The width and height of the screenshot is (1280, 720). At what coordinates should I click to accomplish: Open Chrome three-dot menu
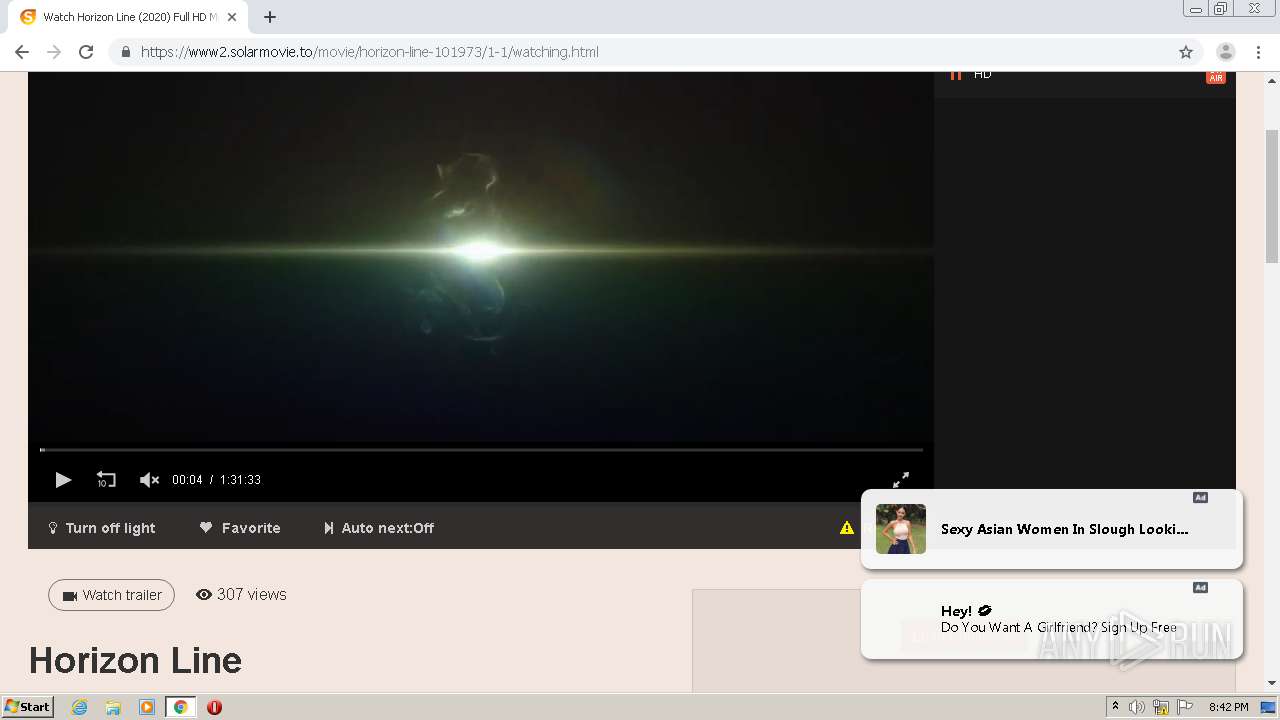click(x=1258, y=52)
